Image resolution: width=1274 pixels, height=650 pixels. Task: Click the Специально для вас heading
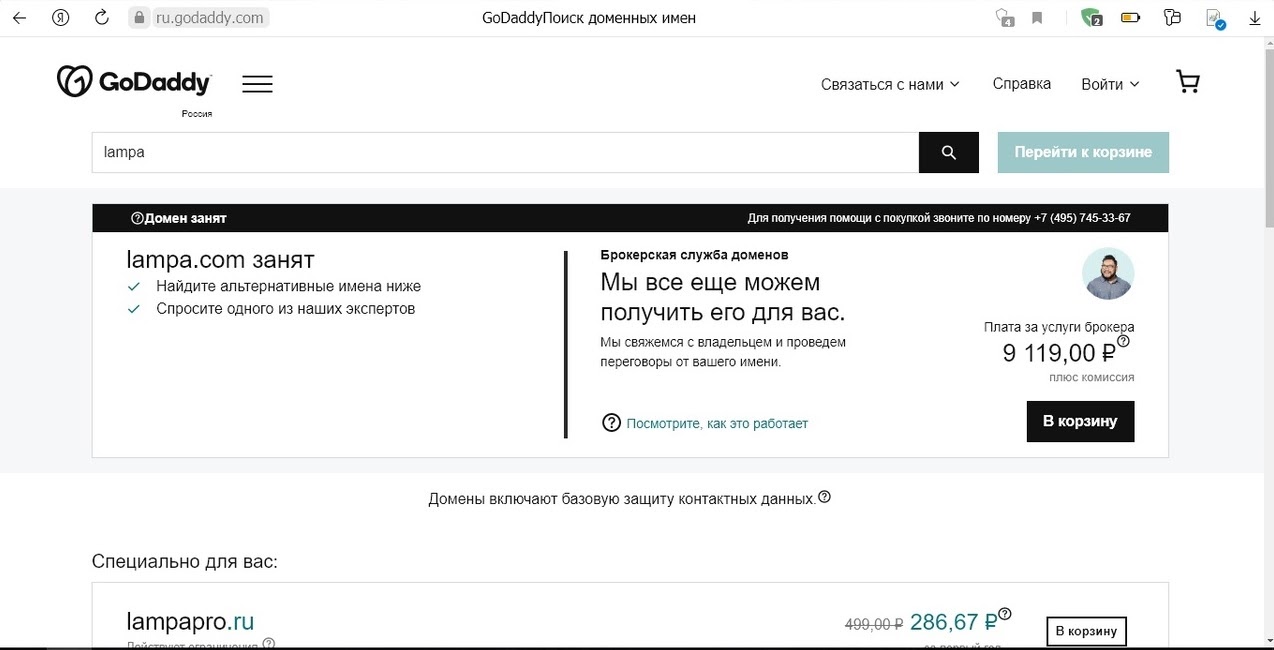tap(184, 561)
